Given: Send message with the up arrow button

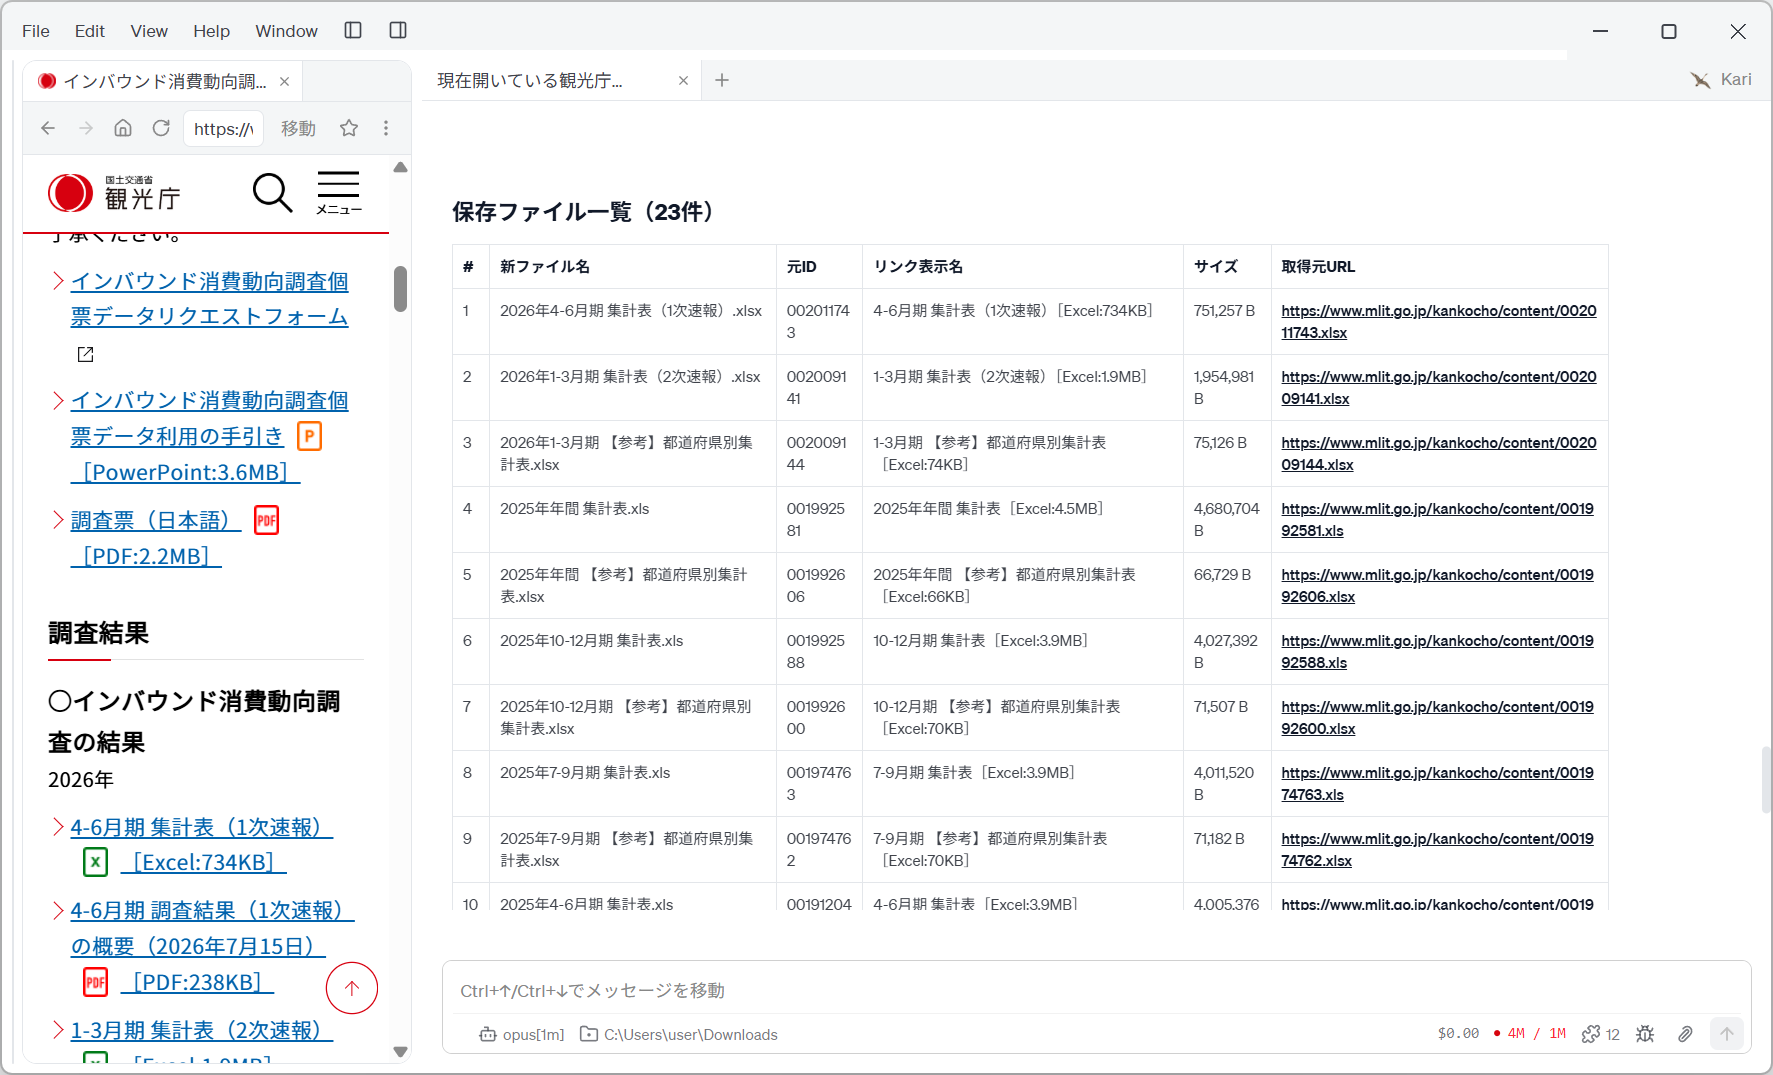Looking at the screenshot, I should point(1727,1034).
